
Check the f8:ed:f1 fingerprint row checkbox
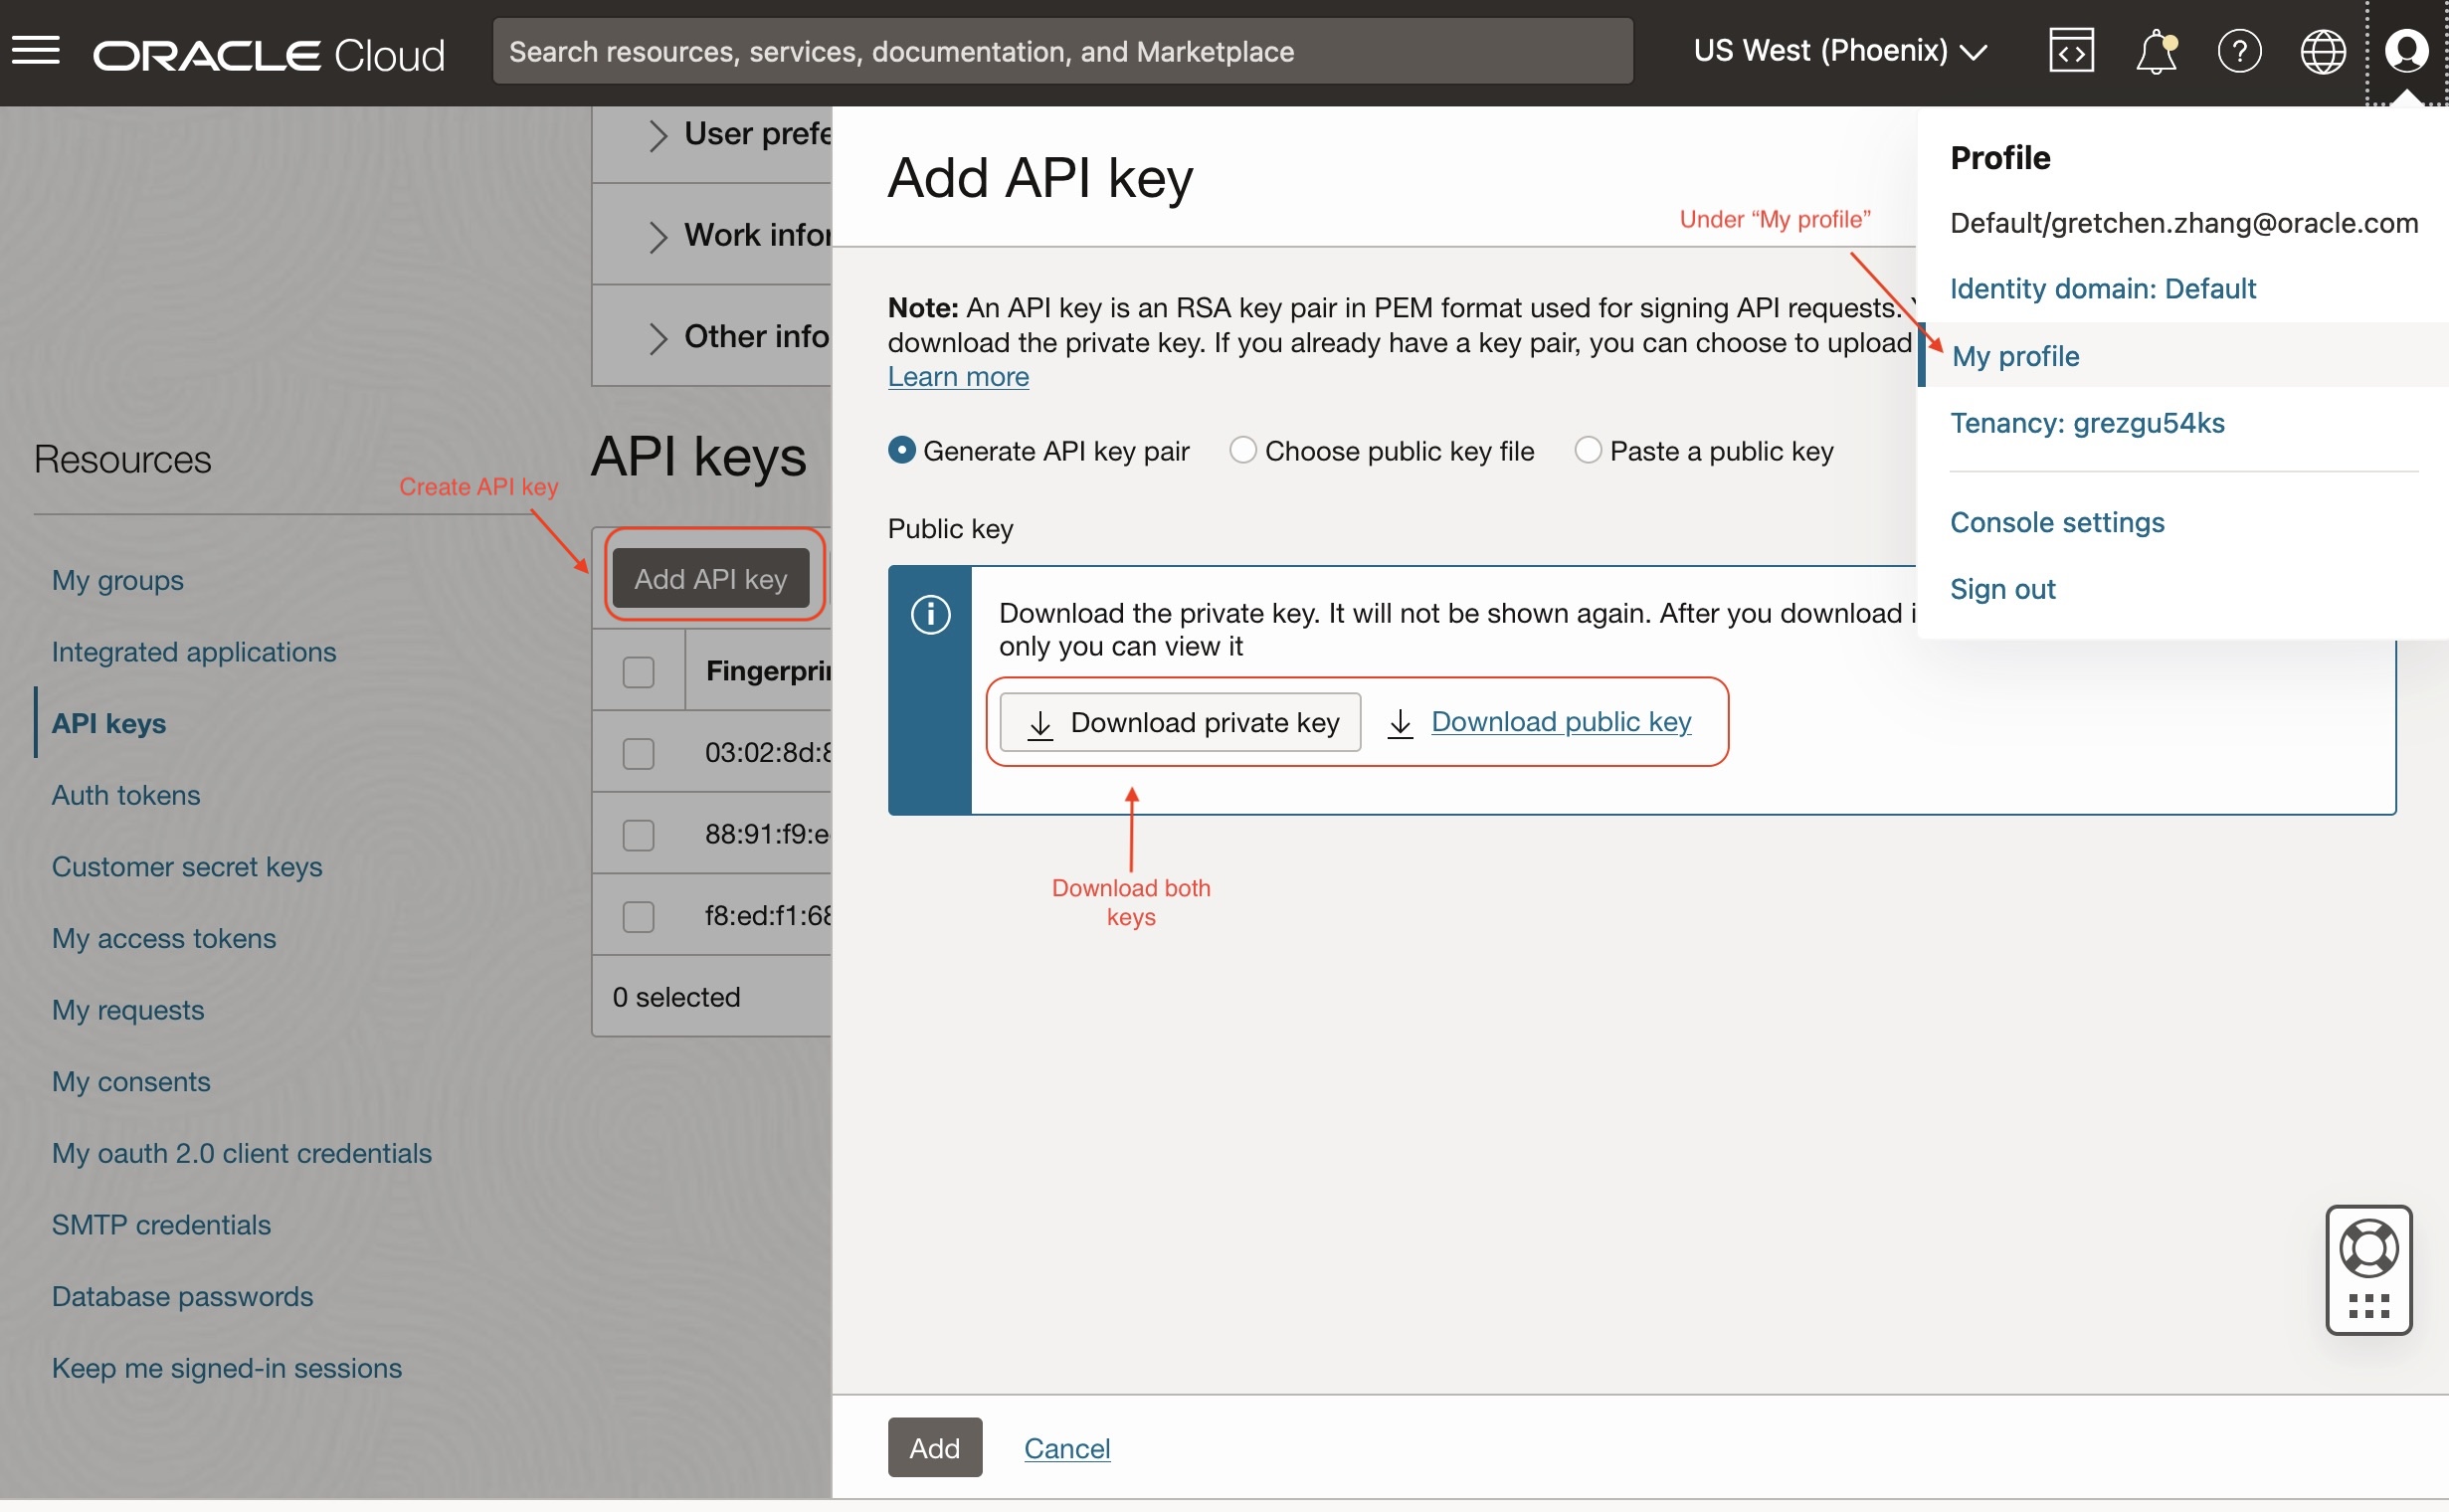(x=638, y=917)
